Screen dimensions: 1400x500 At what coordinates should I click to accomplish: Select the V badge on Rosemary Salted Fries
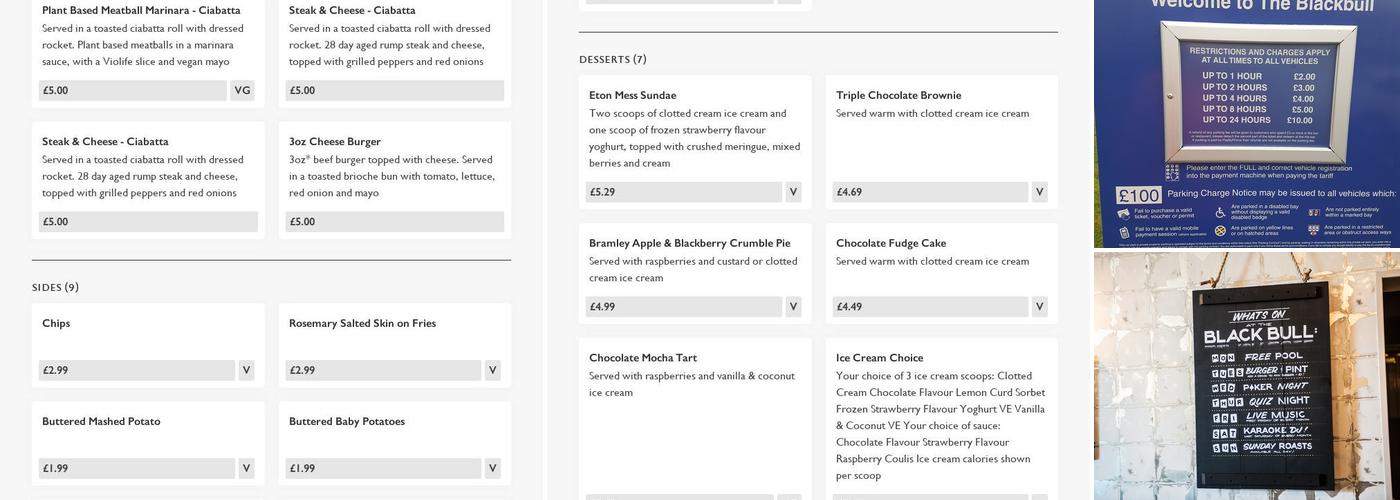(492, 370)
